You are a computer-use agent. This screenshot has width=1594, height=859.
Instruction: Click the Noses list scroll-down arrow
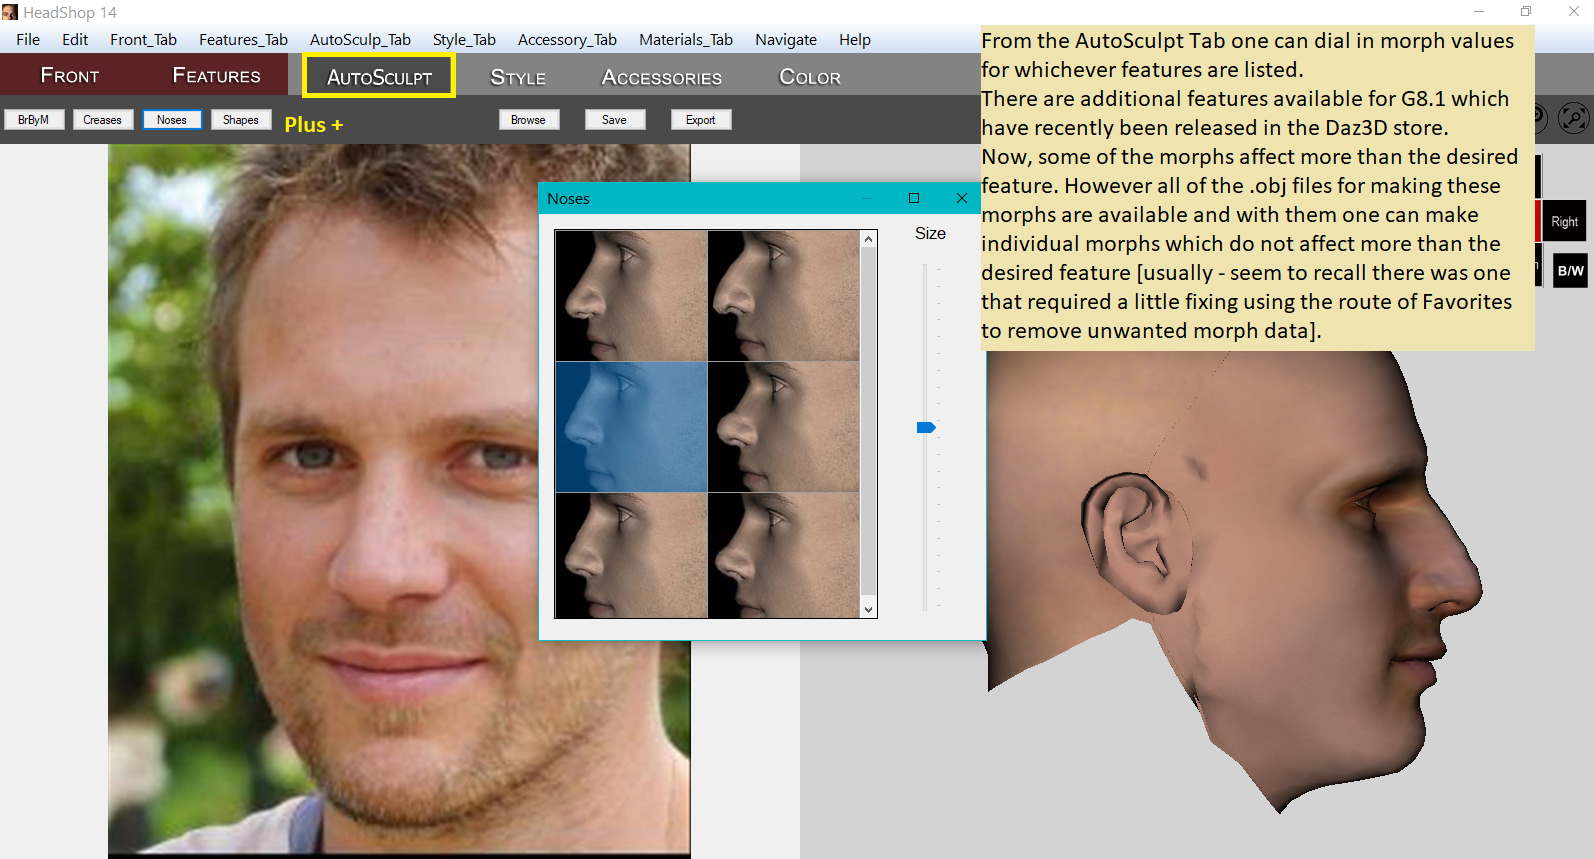[x=868, y=609]
